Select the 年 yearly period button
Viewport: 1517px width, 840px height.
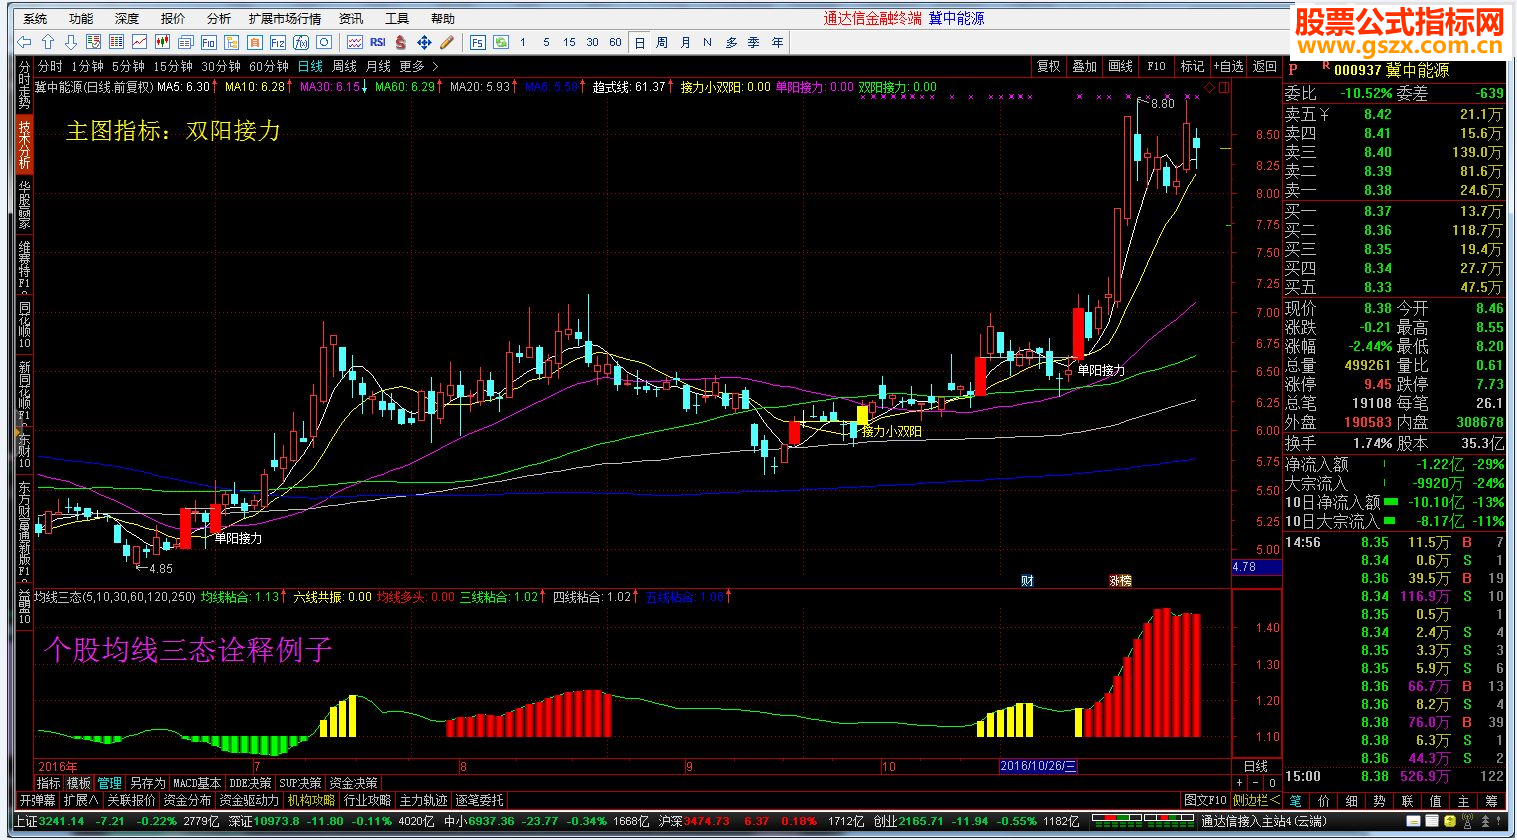point(777,42)
